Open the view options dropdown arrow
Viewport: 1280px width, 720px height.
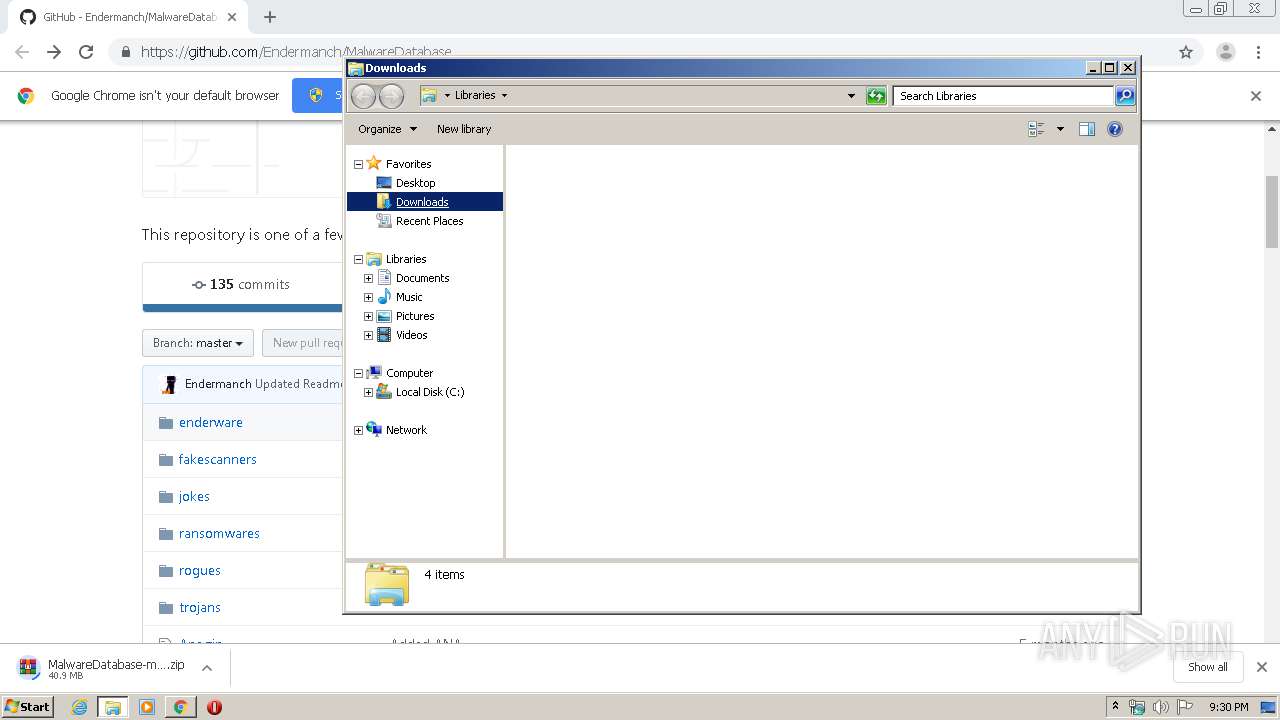1060,129
